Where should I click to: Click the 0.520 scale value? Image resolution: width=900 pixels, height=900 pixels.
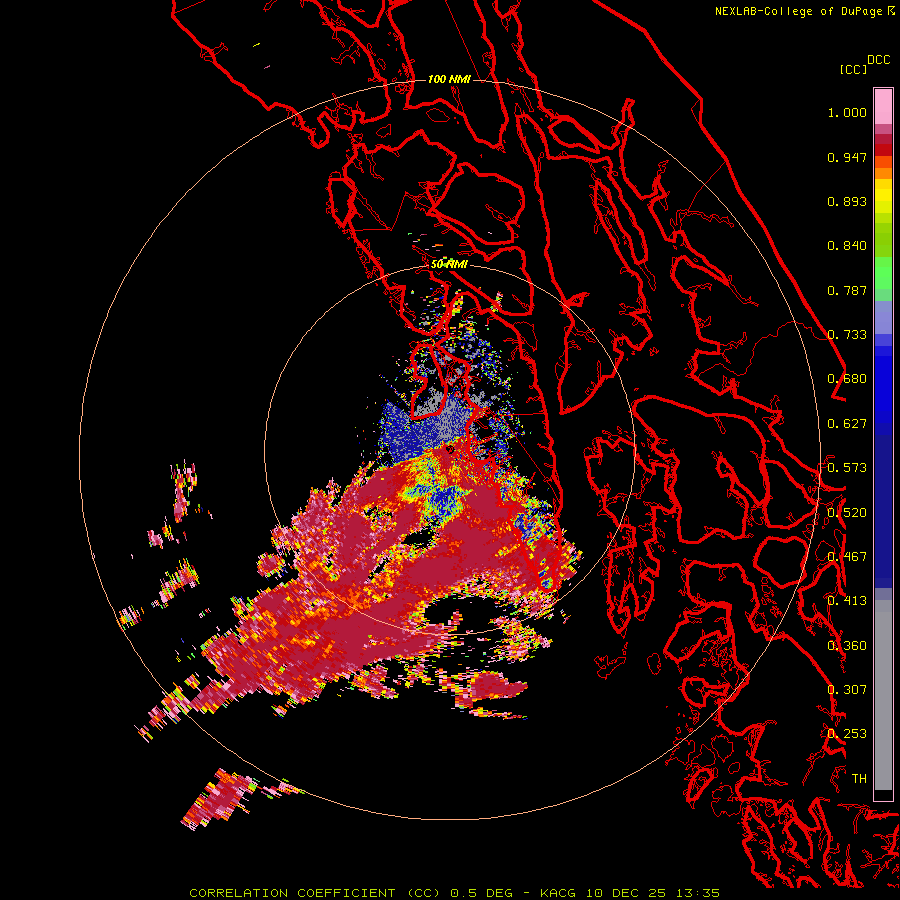pos(847,513)
